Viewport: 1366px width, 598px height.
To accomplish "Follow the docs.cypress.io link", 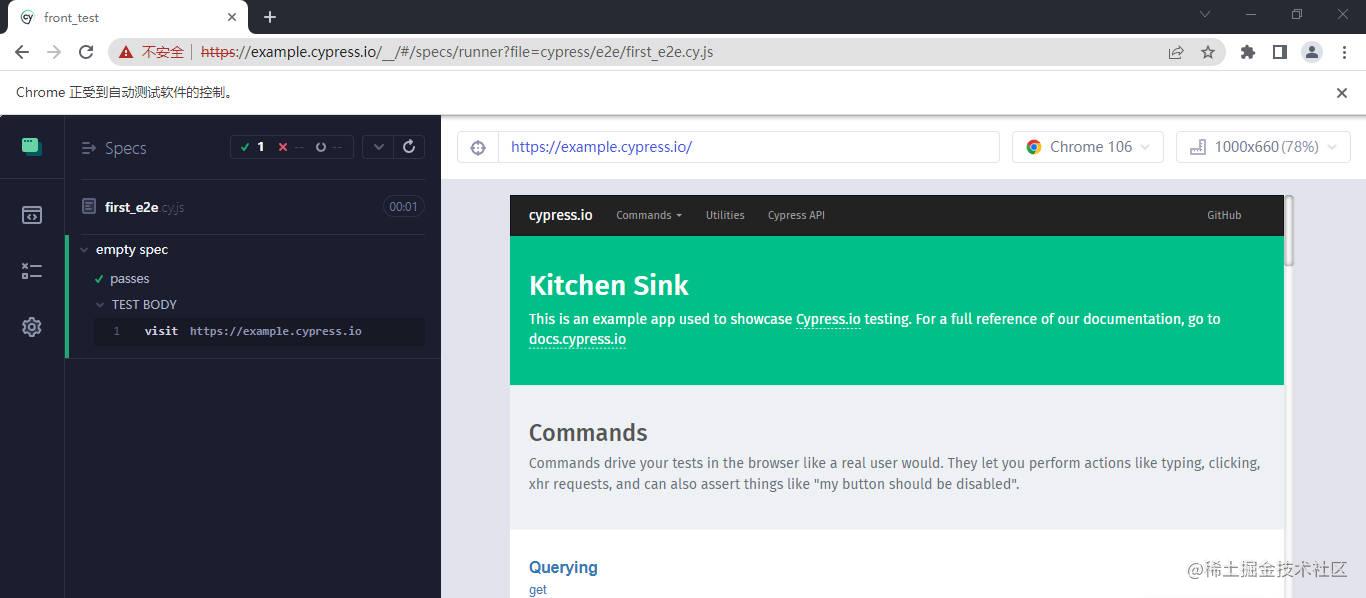I will (x=577, y=339).
